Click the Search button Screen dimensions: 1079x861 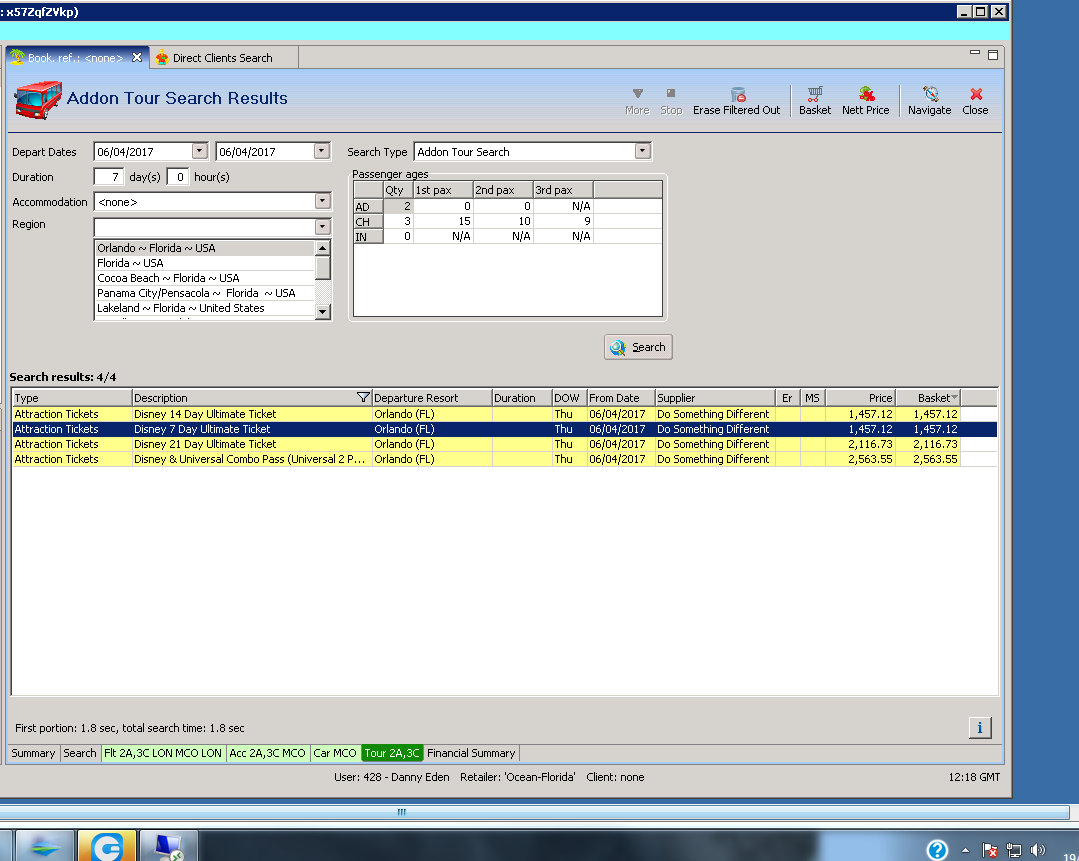[638, 347]
